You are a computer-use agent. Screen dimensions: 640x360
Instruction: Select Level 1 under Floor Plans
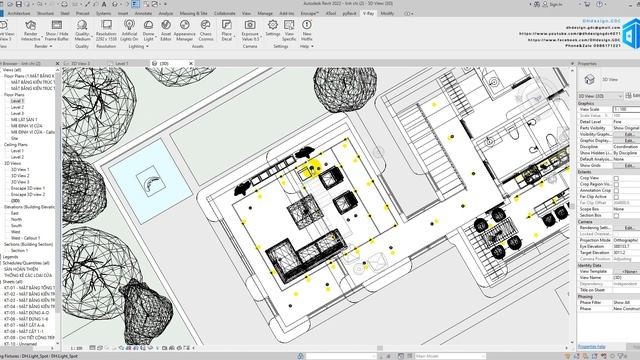pyautogui.click(x=17, y=101)
